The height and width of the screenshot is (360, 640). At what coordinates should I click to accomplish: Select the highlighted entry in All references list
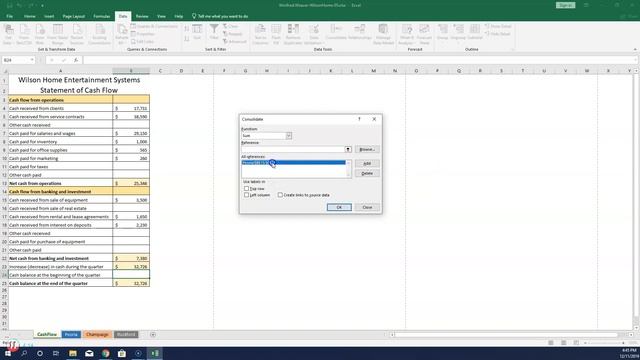(293, 162)
